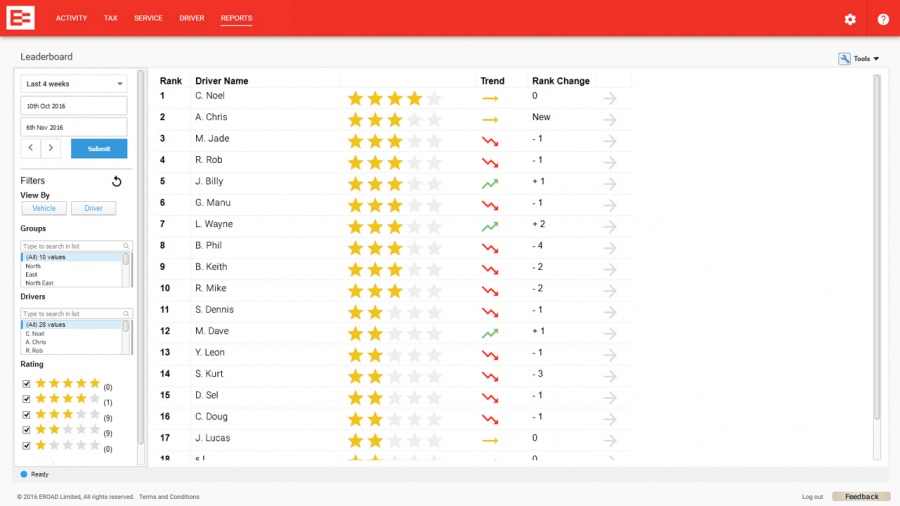Image resolution: width=900 pixels, height=506 pixels.
Task: Select A. Chris in the Drivers list
Action: click(36, 342)
